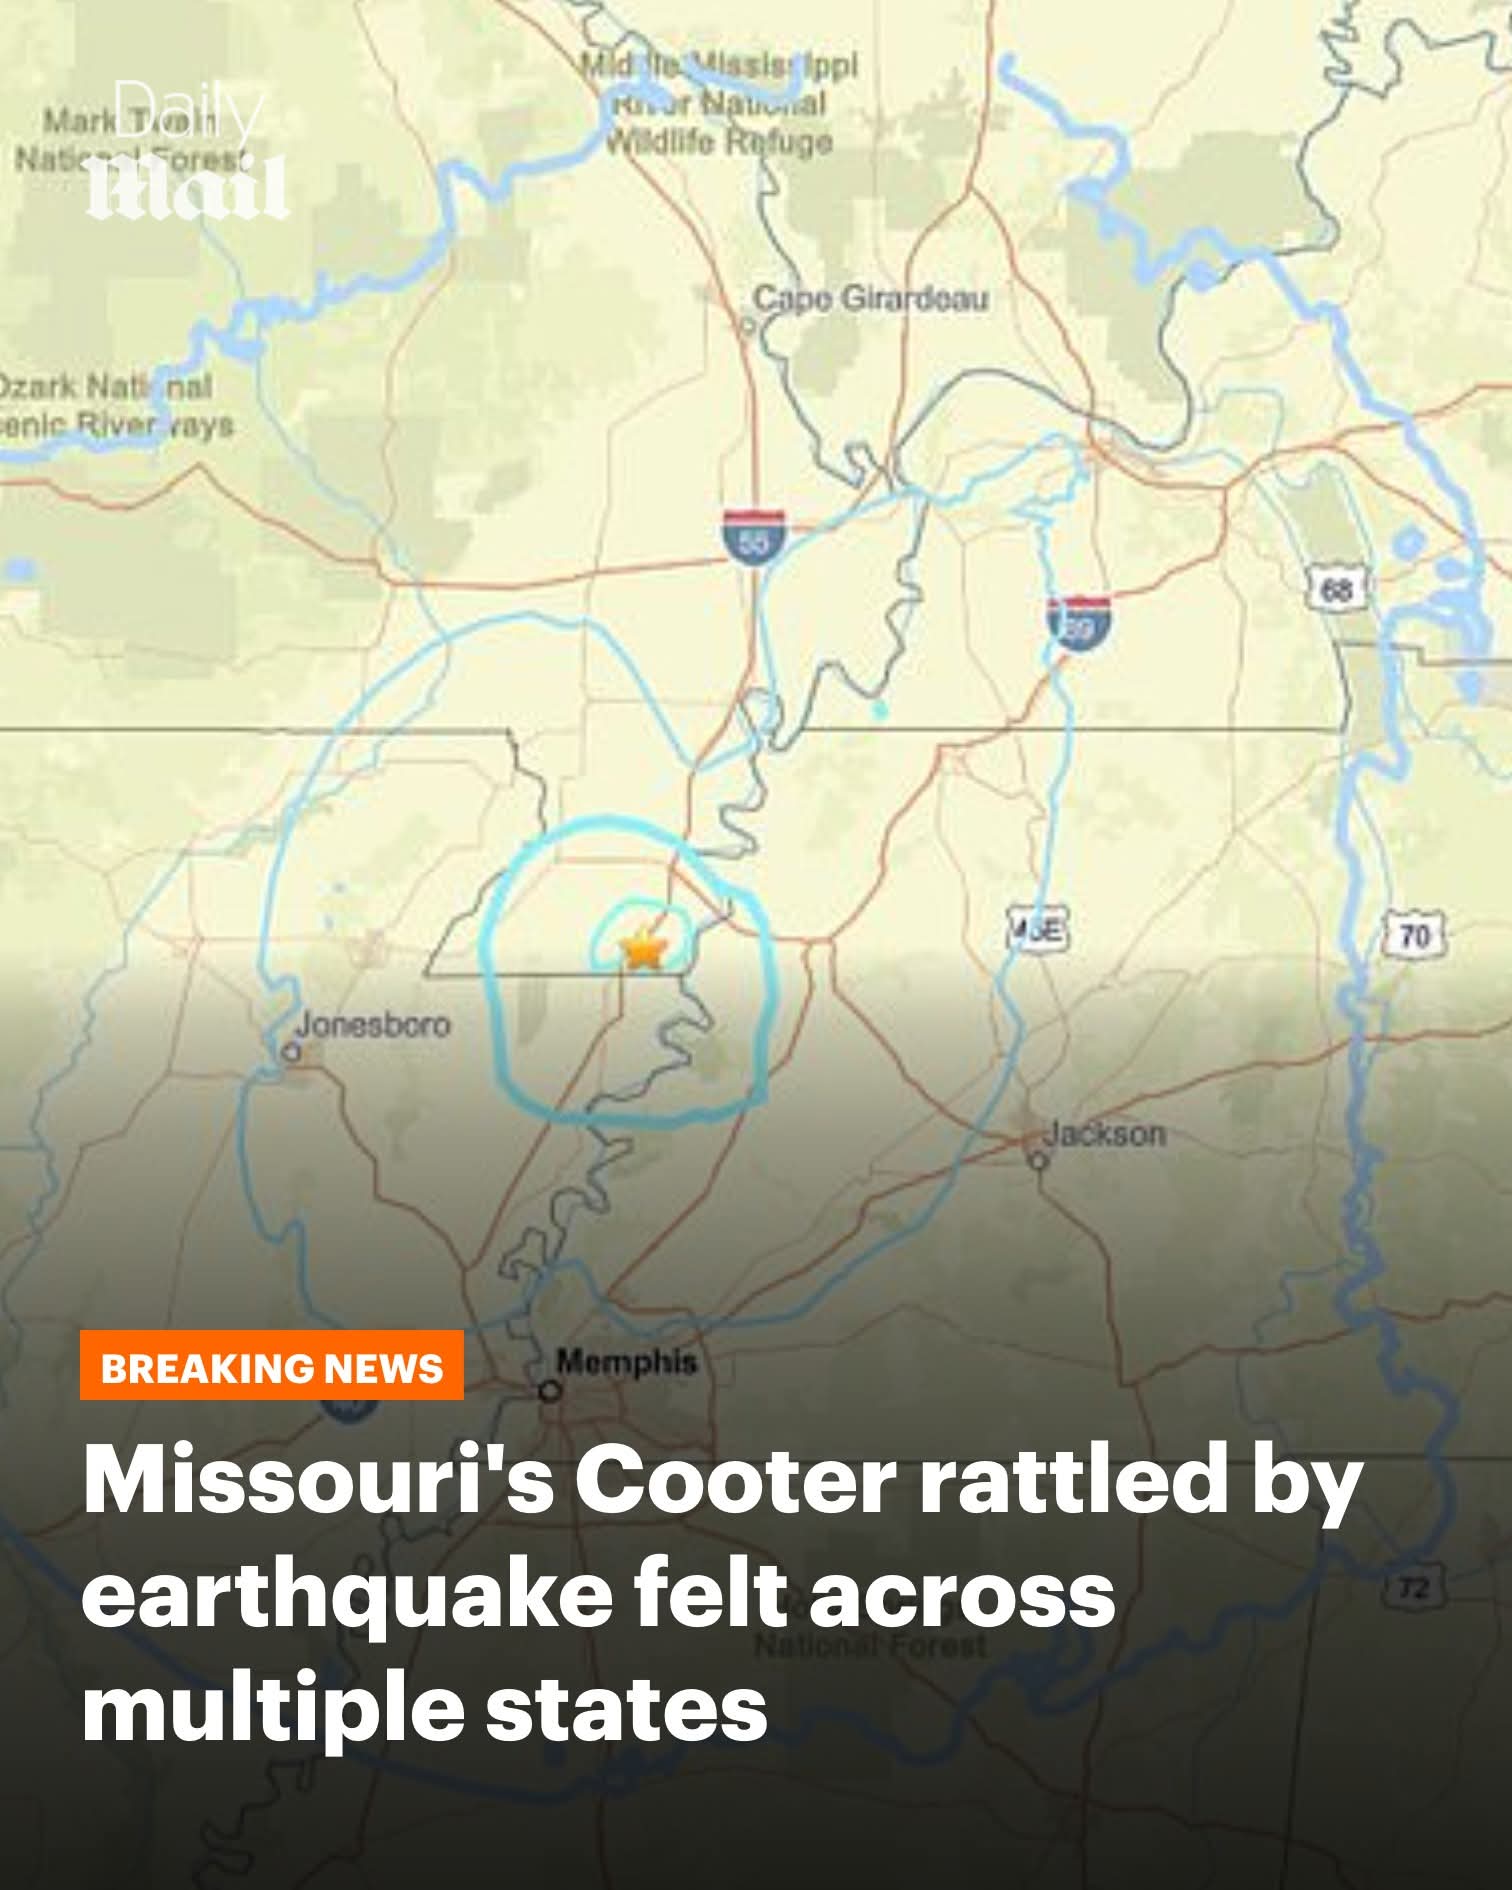The image size is (1512, 1890).
Task: Select the Memphis city circle marker
Action: (548, 1390)
